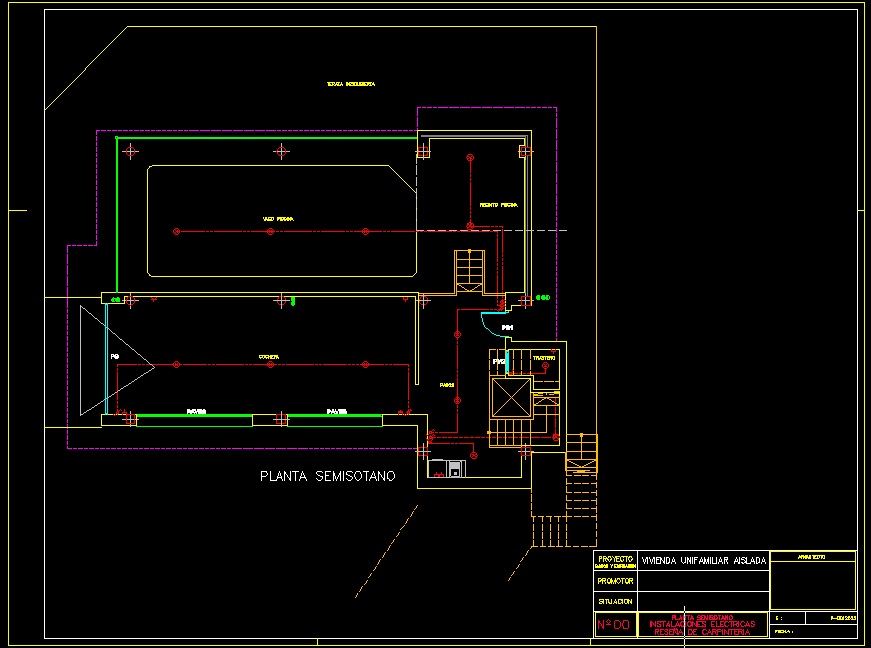This screenshot has width=871, height=648.
Task: Select the E : scale label
Action: (x=779, y=618)
